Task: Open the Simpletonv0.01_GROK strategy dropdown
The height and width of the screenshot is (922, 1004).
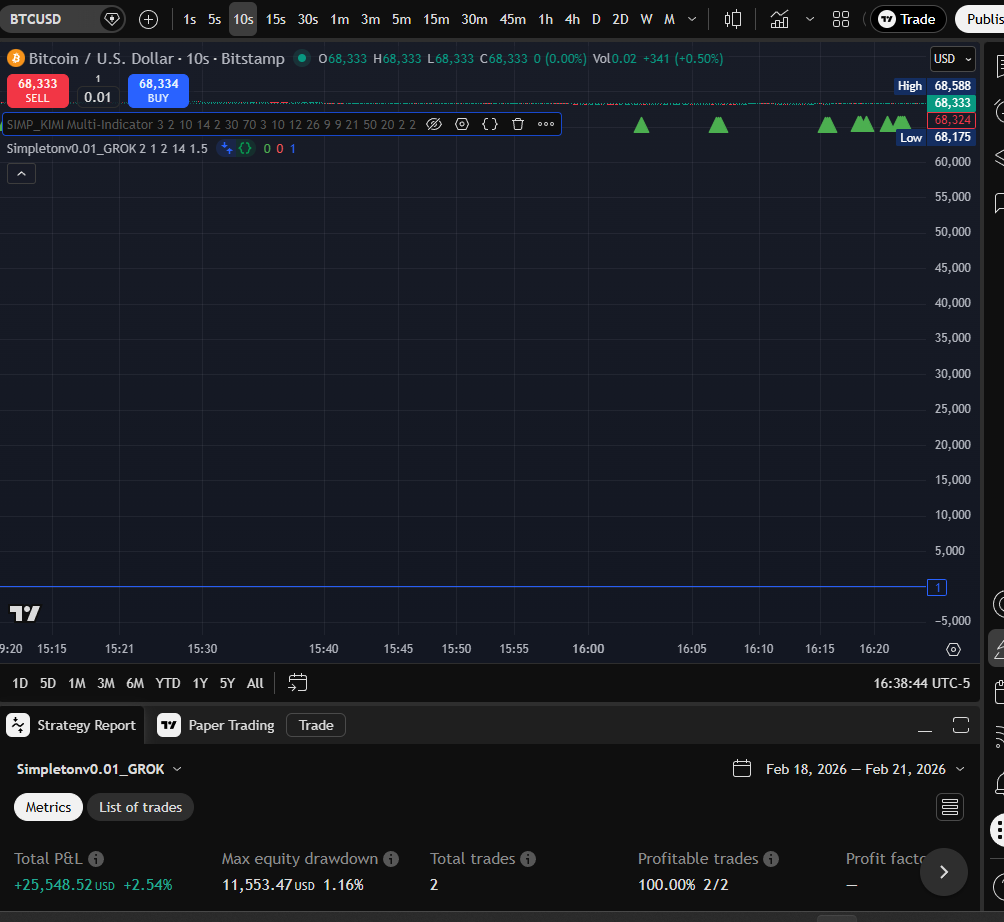Action: (x=96, y=768)
